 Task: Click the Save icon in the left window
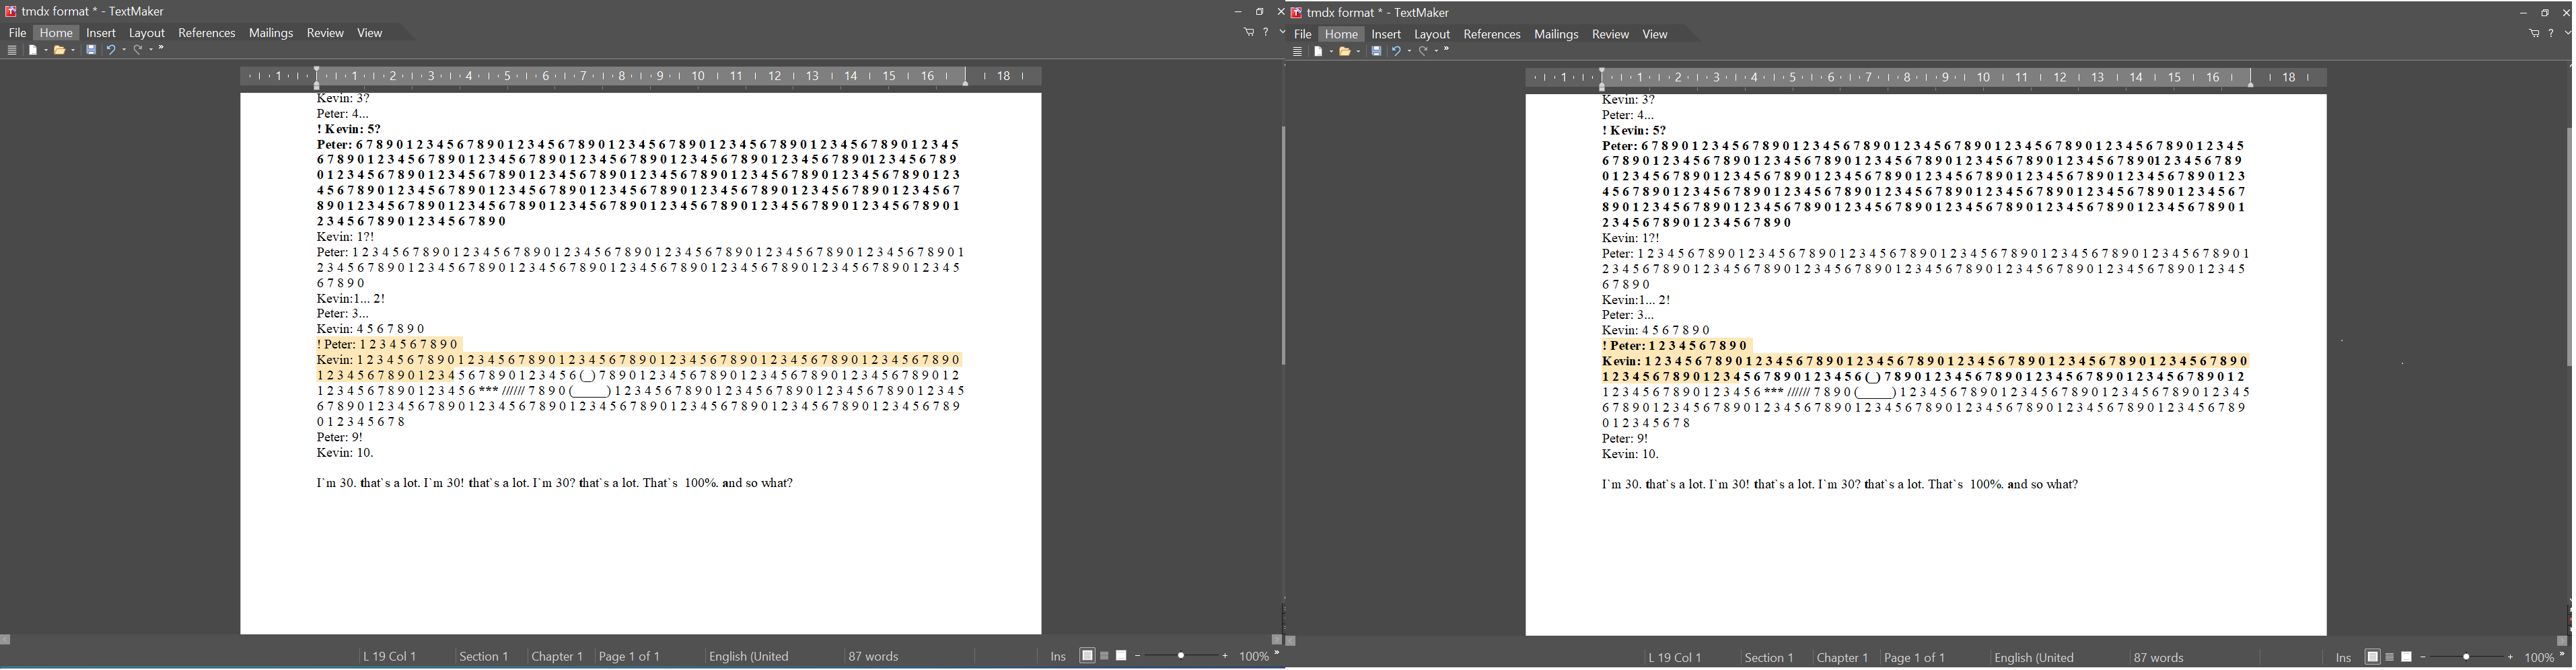(91, 50)
